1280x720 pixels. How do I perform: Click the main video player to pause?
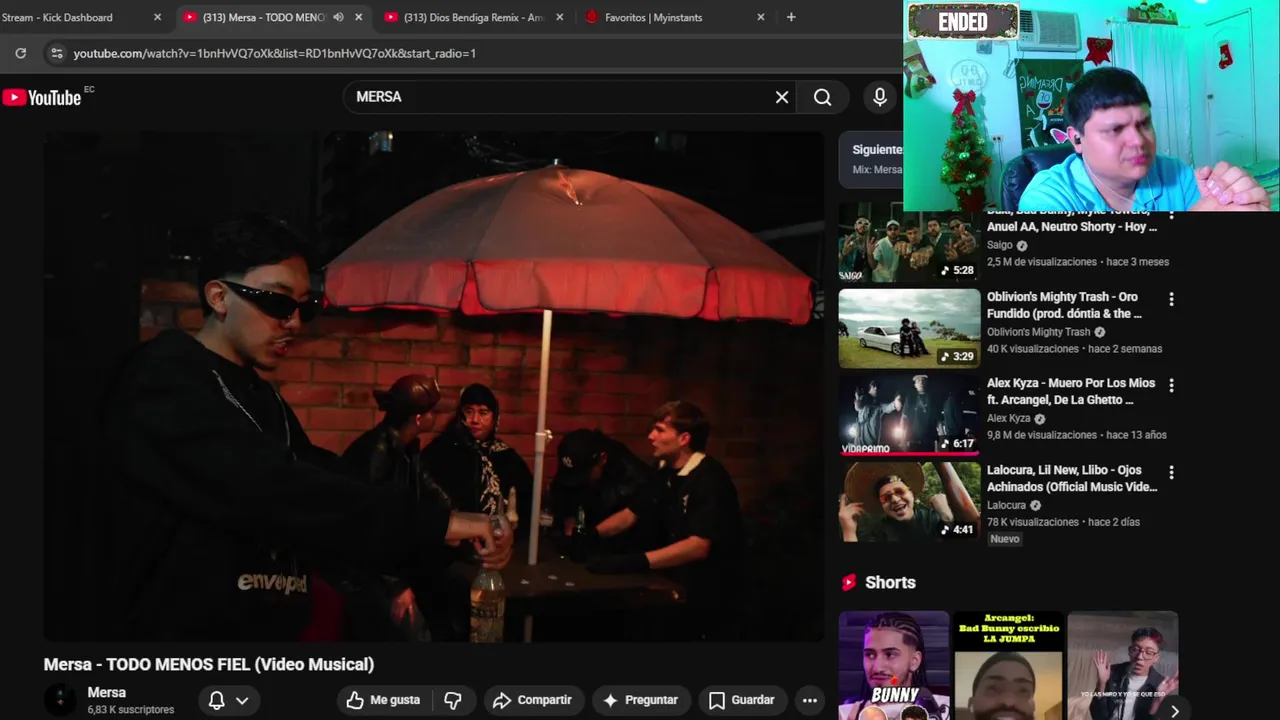[x=434, y=386]
